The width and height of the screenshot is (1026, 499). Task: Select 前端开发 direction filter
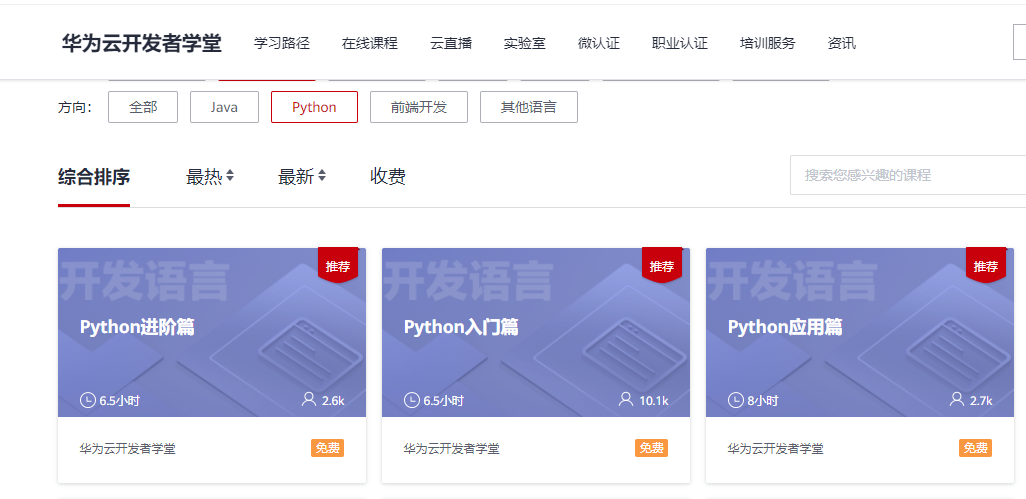[419, 107]
